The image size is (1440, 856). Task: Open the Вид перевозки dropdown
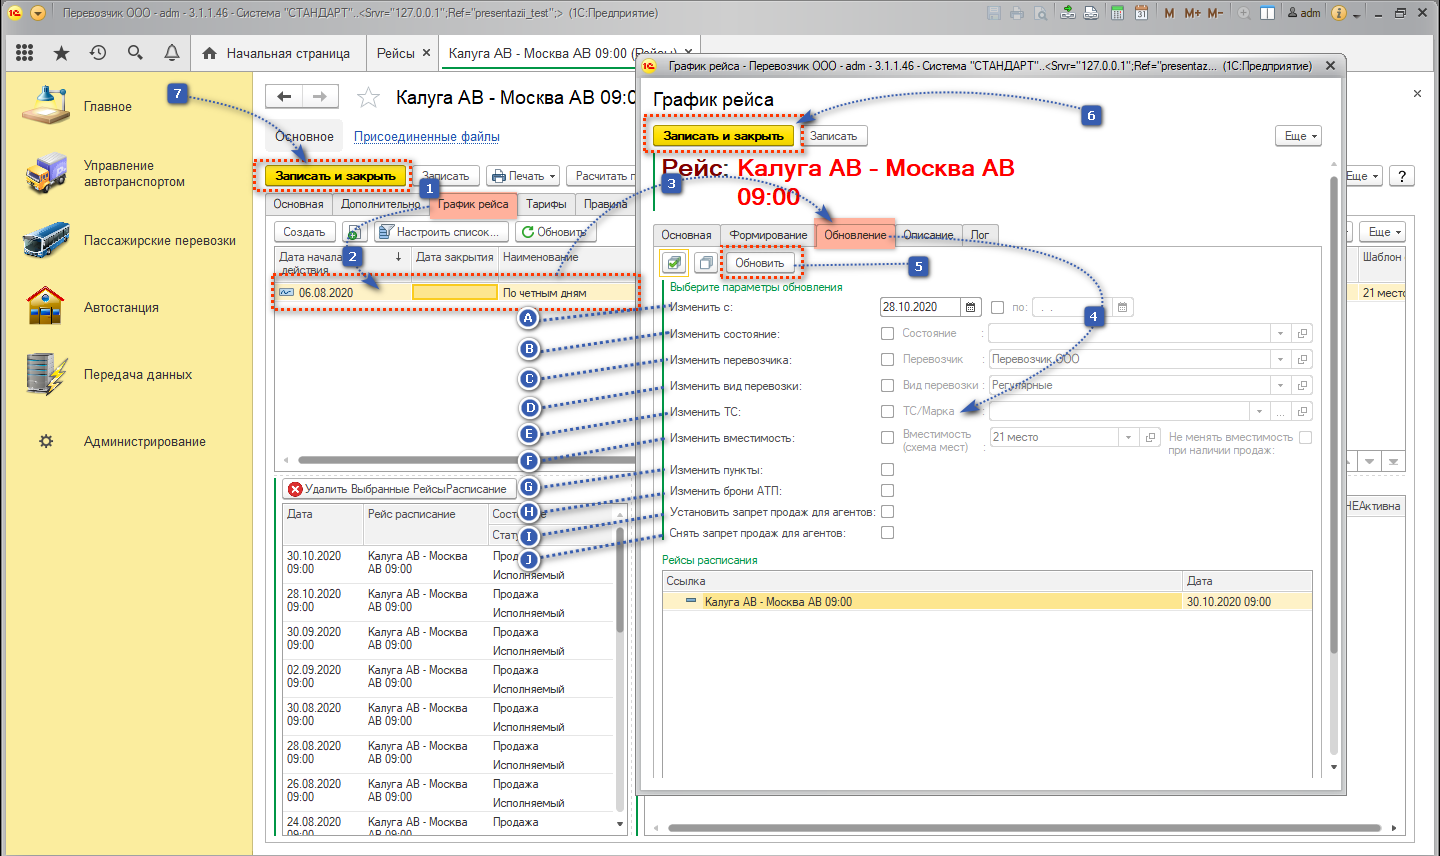tap(1280, 386)
